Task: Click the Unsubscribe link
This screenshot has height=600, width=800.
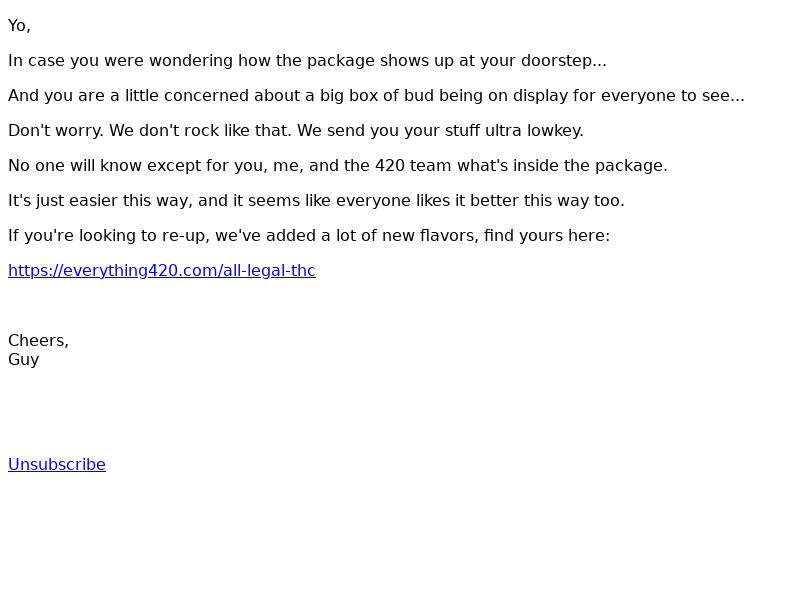Action: [57, 464]
